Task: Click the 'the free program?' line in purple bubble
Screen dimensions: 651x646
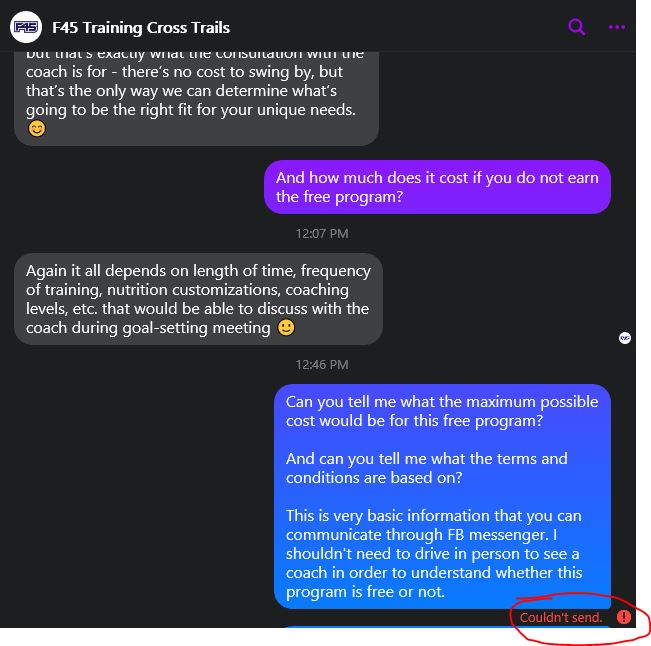Action: click(x=339, y=197)
